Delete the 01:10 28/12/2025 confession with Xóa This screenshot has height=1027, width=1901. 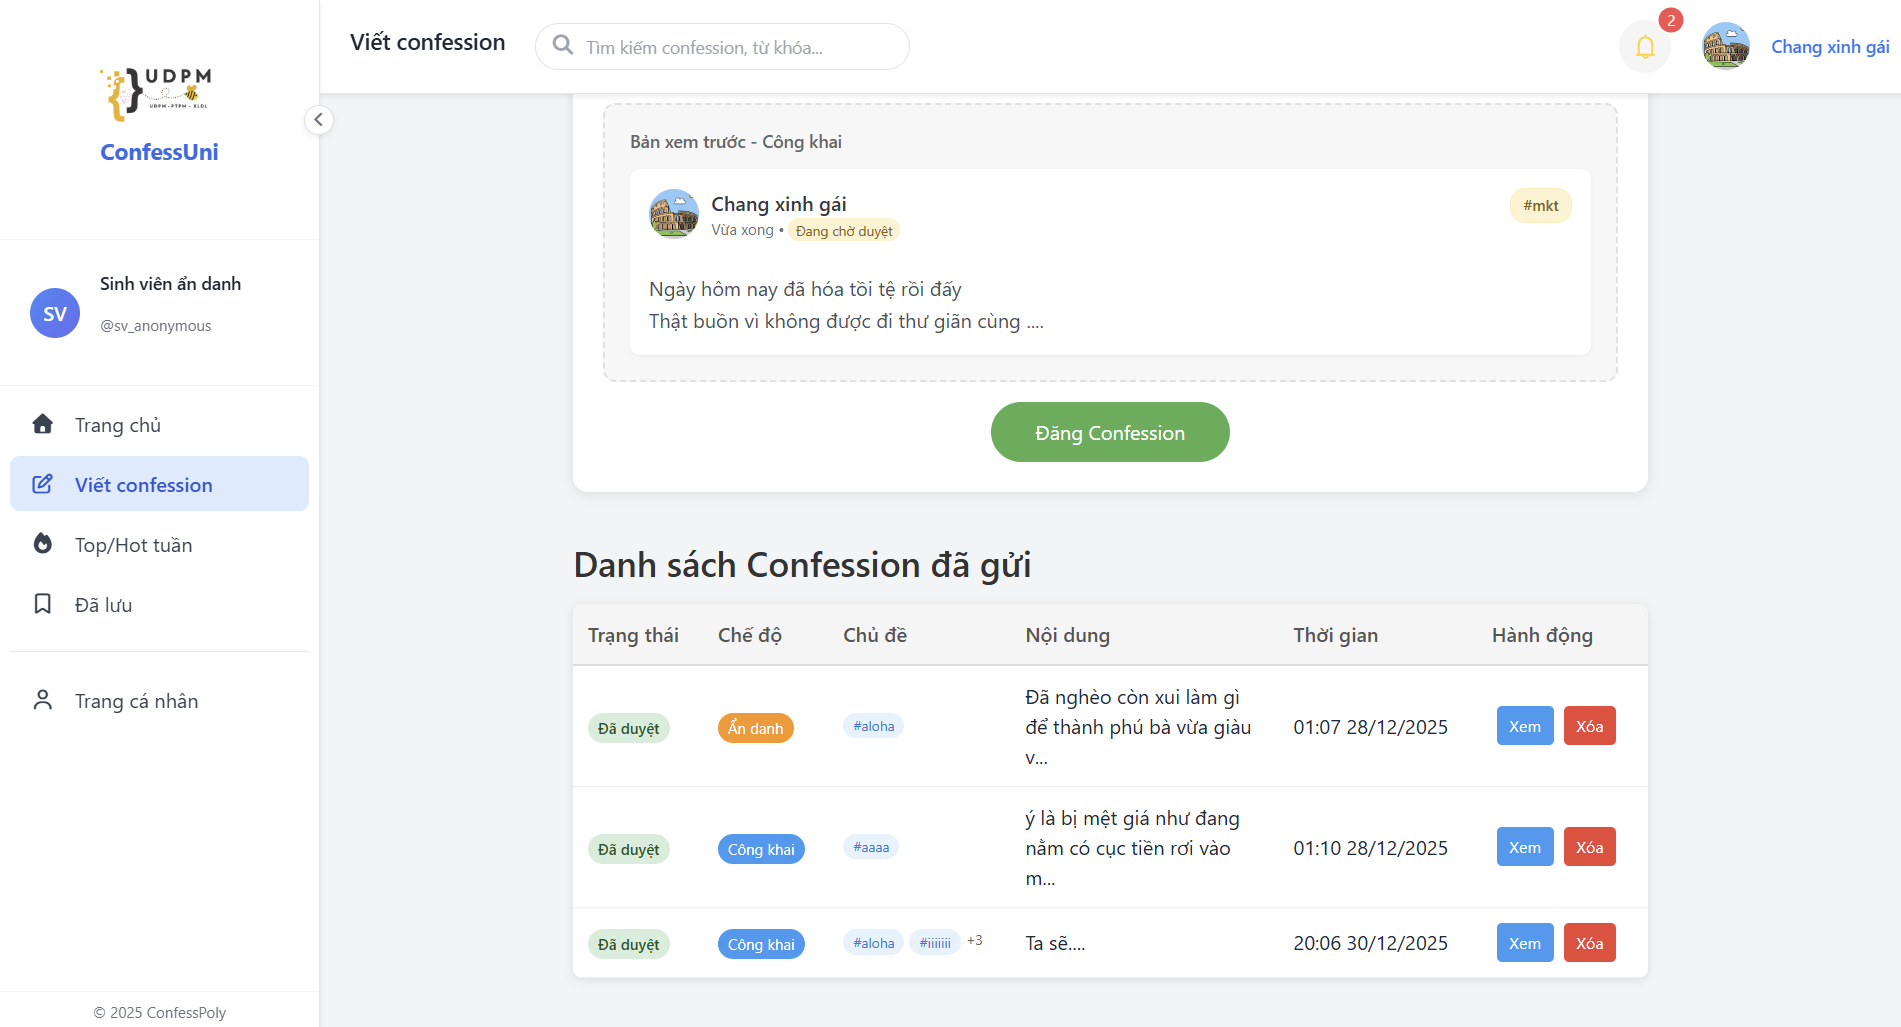(1590, 847)
